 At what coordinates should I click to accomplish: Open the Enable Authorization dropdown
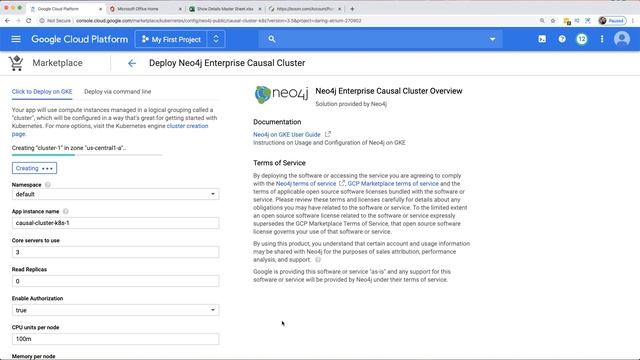coord(116,310)
